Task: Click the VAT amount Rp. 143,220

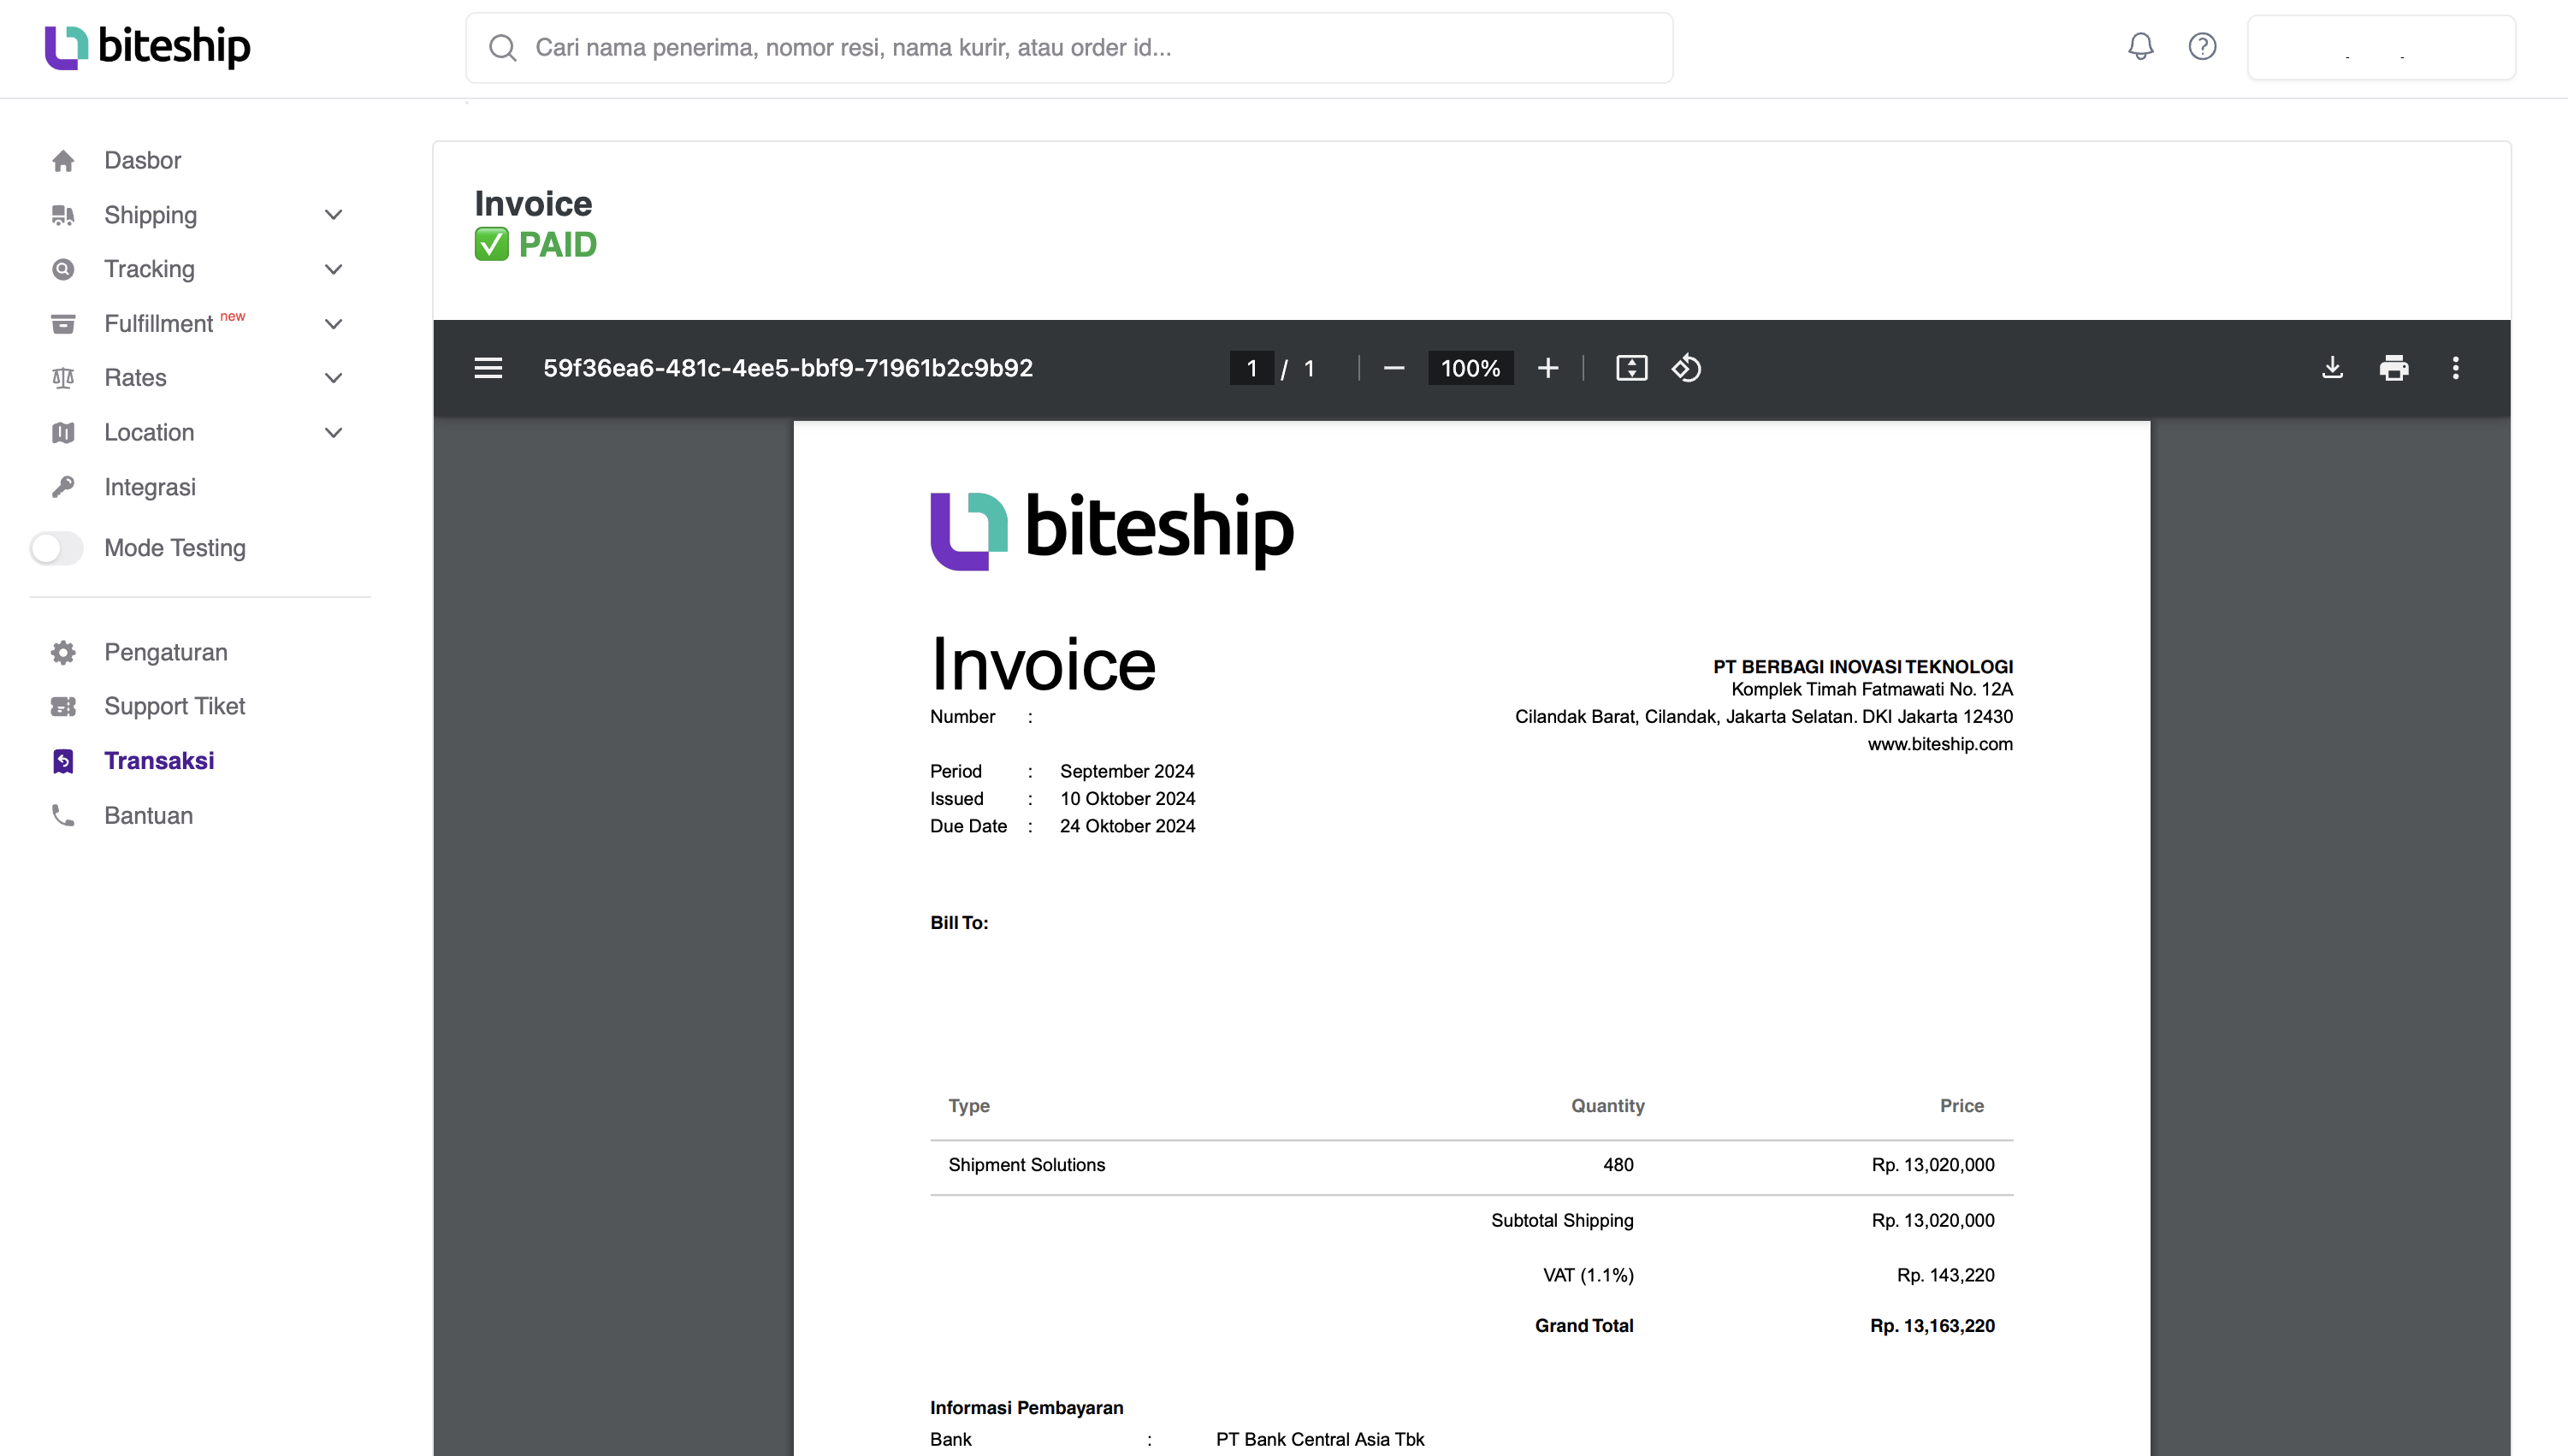Action: pos(1945,1275)
